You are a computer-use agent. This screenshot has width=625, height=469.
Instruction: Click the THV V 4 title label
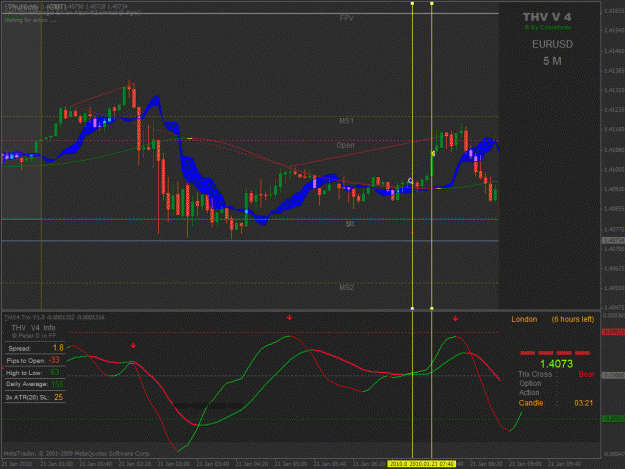547,17
